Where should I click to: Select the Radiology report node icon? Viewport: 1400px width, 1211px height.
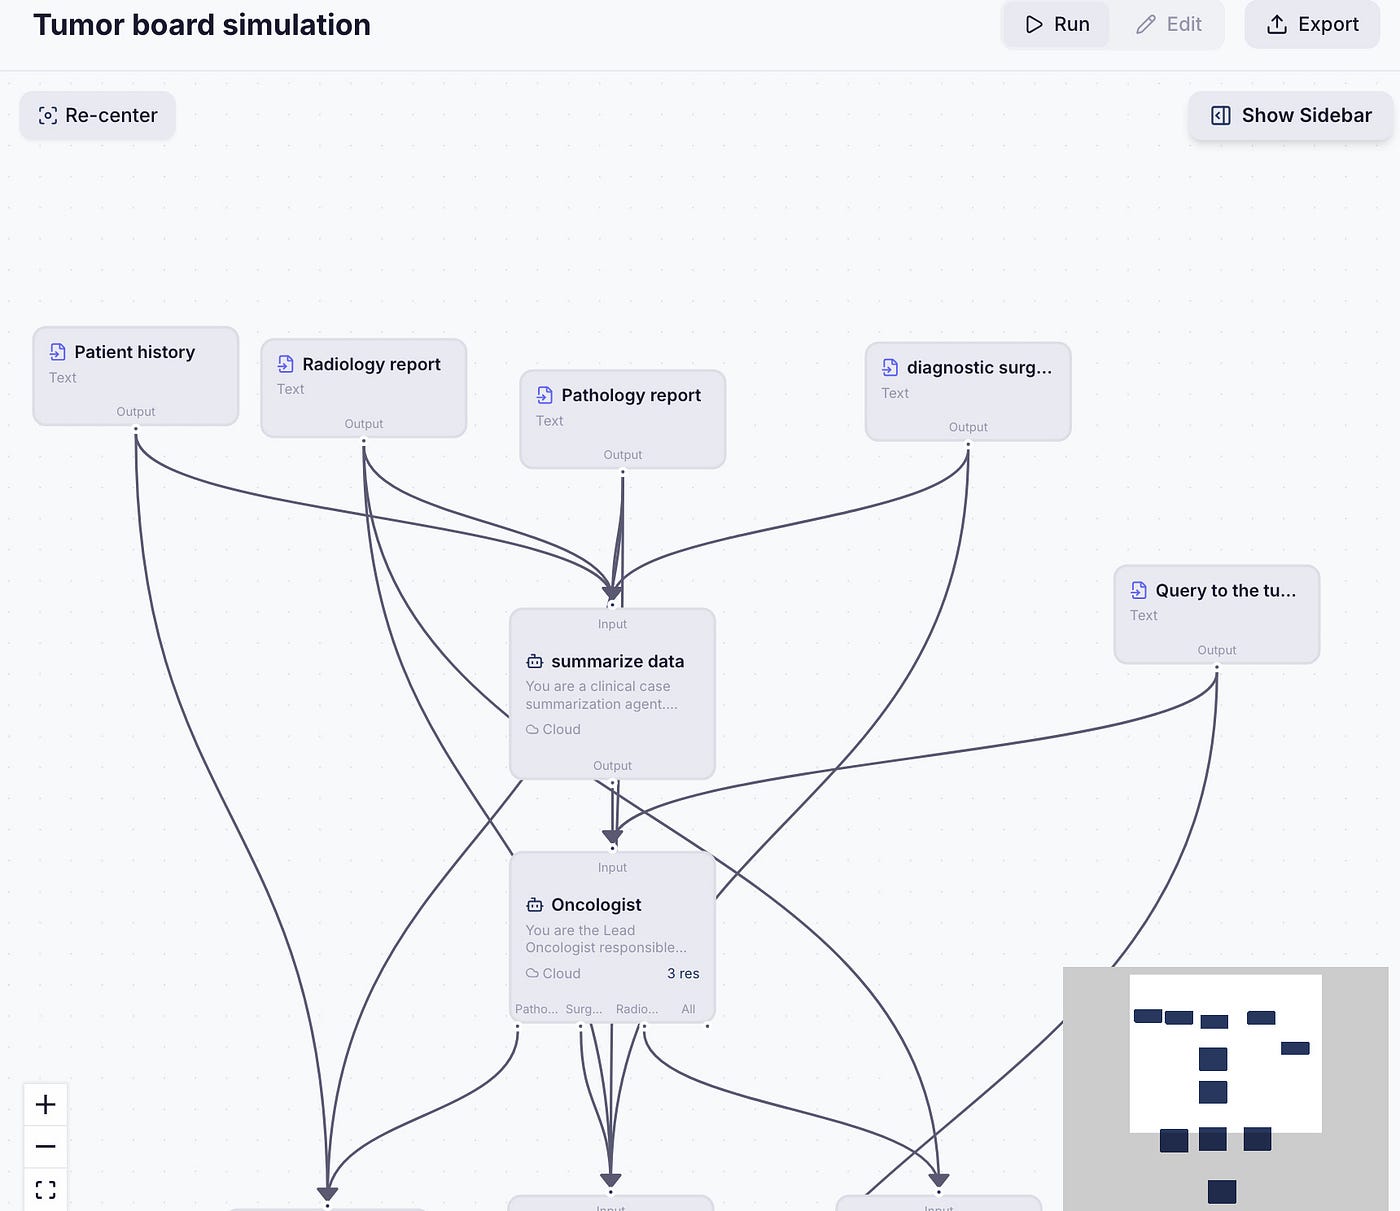pyautogui.click(x=286, y=364)
